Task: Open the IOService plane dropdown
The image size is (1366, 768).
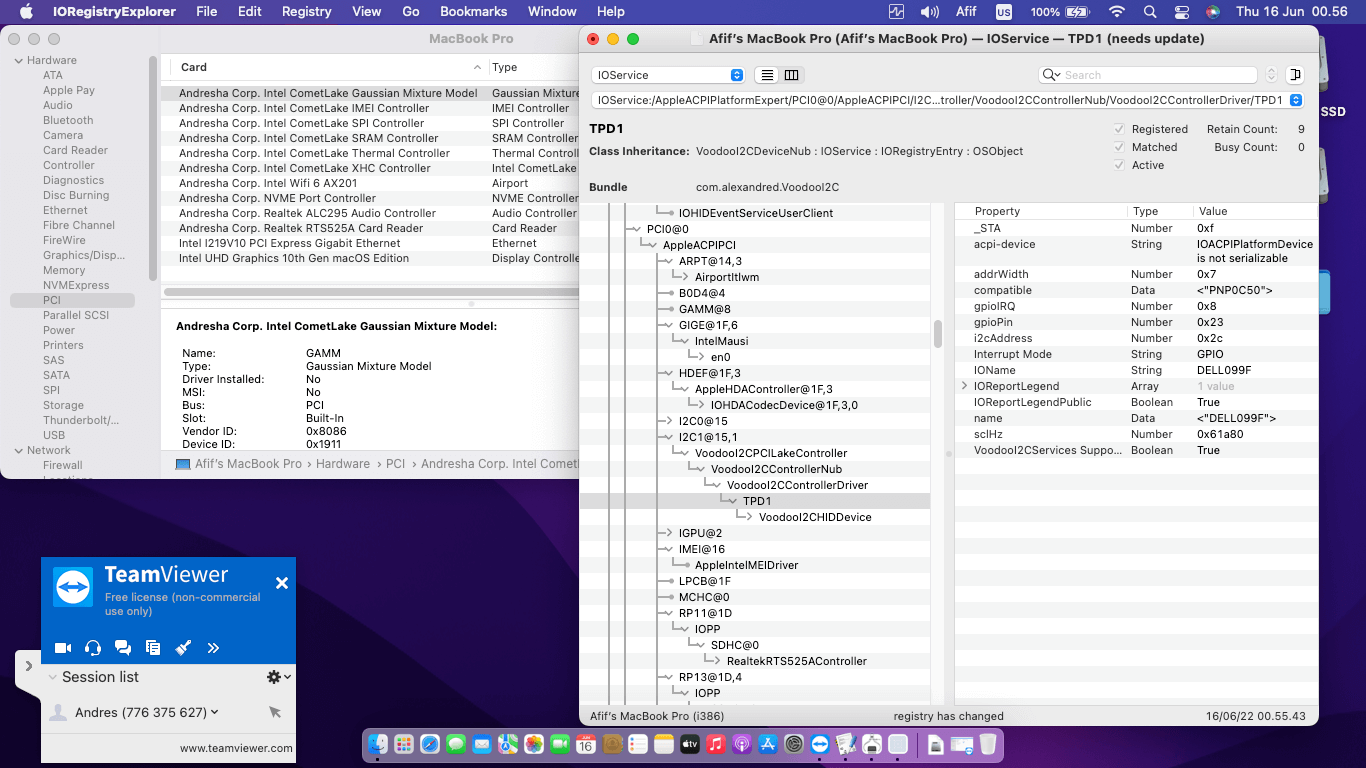Action: point(668,75)
